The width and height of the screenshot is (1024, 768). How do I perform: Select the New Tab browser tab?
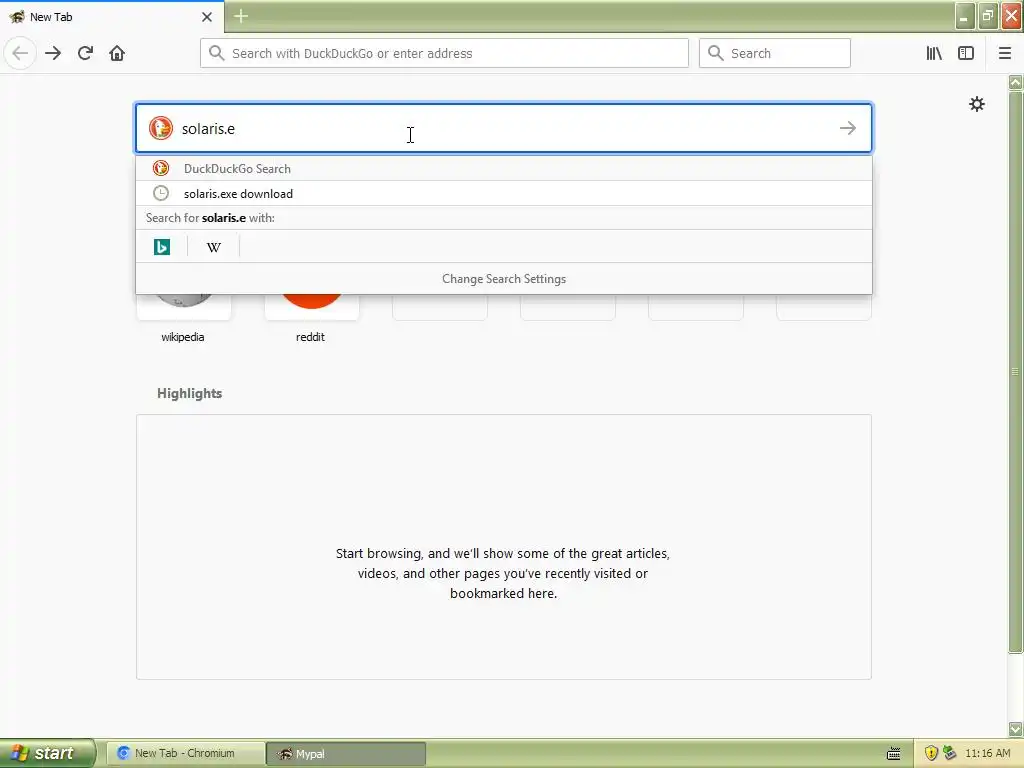(112, 16)
